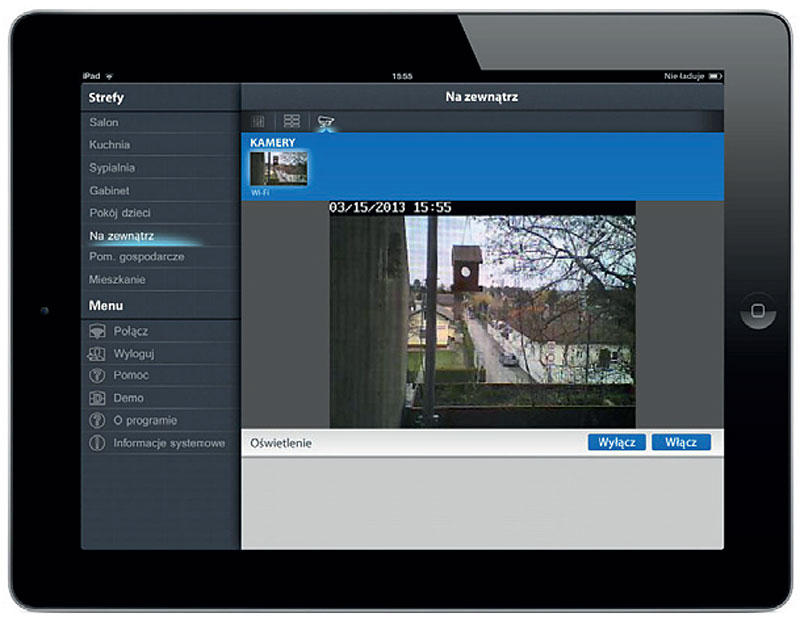Click the O programie icon

click(97, 421)
